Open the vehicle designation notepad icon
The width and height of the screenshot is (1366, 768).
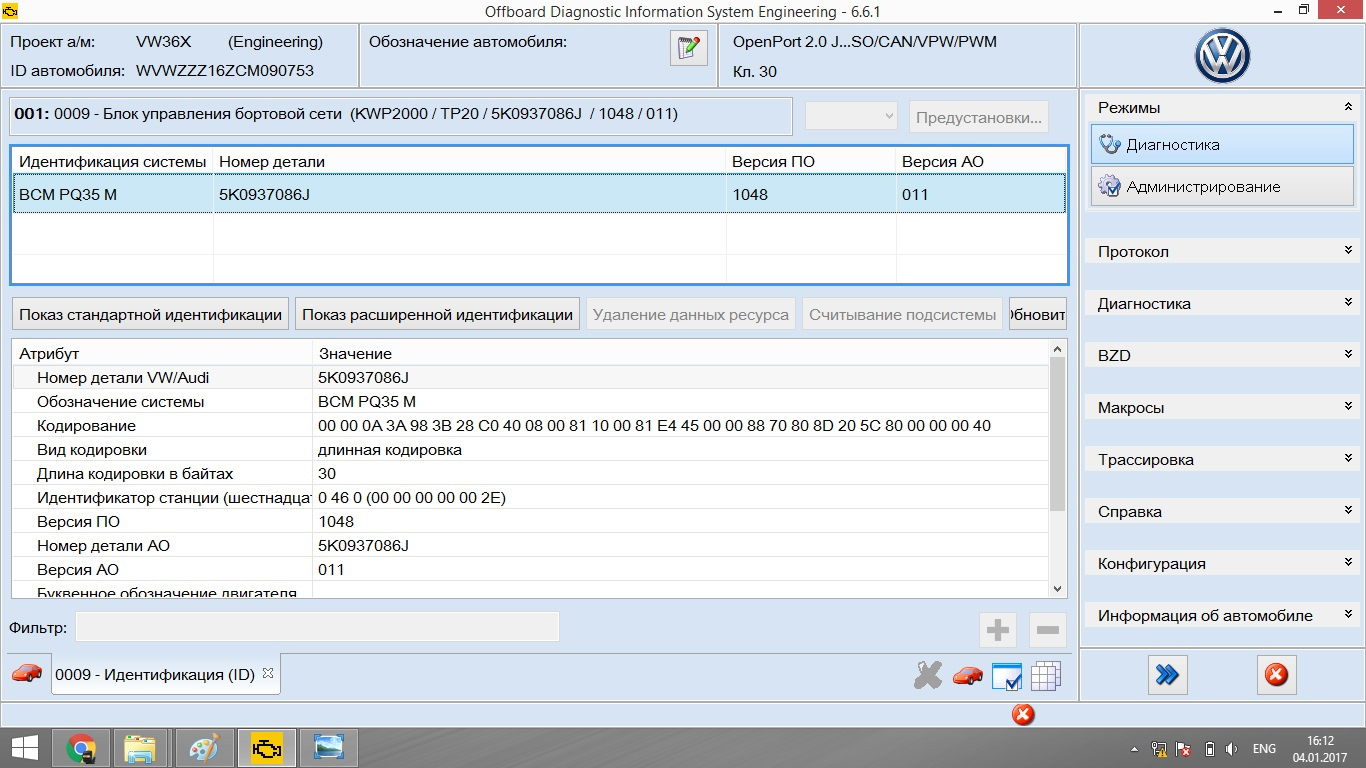688,48
